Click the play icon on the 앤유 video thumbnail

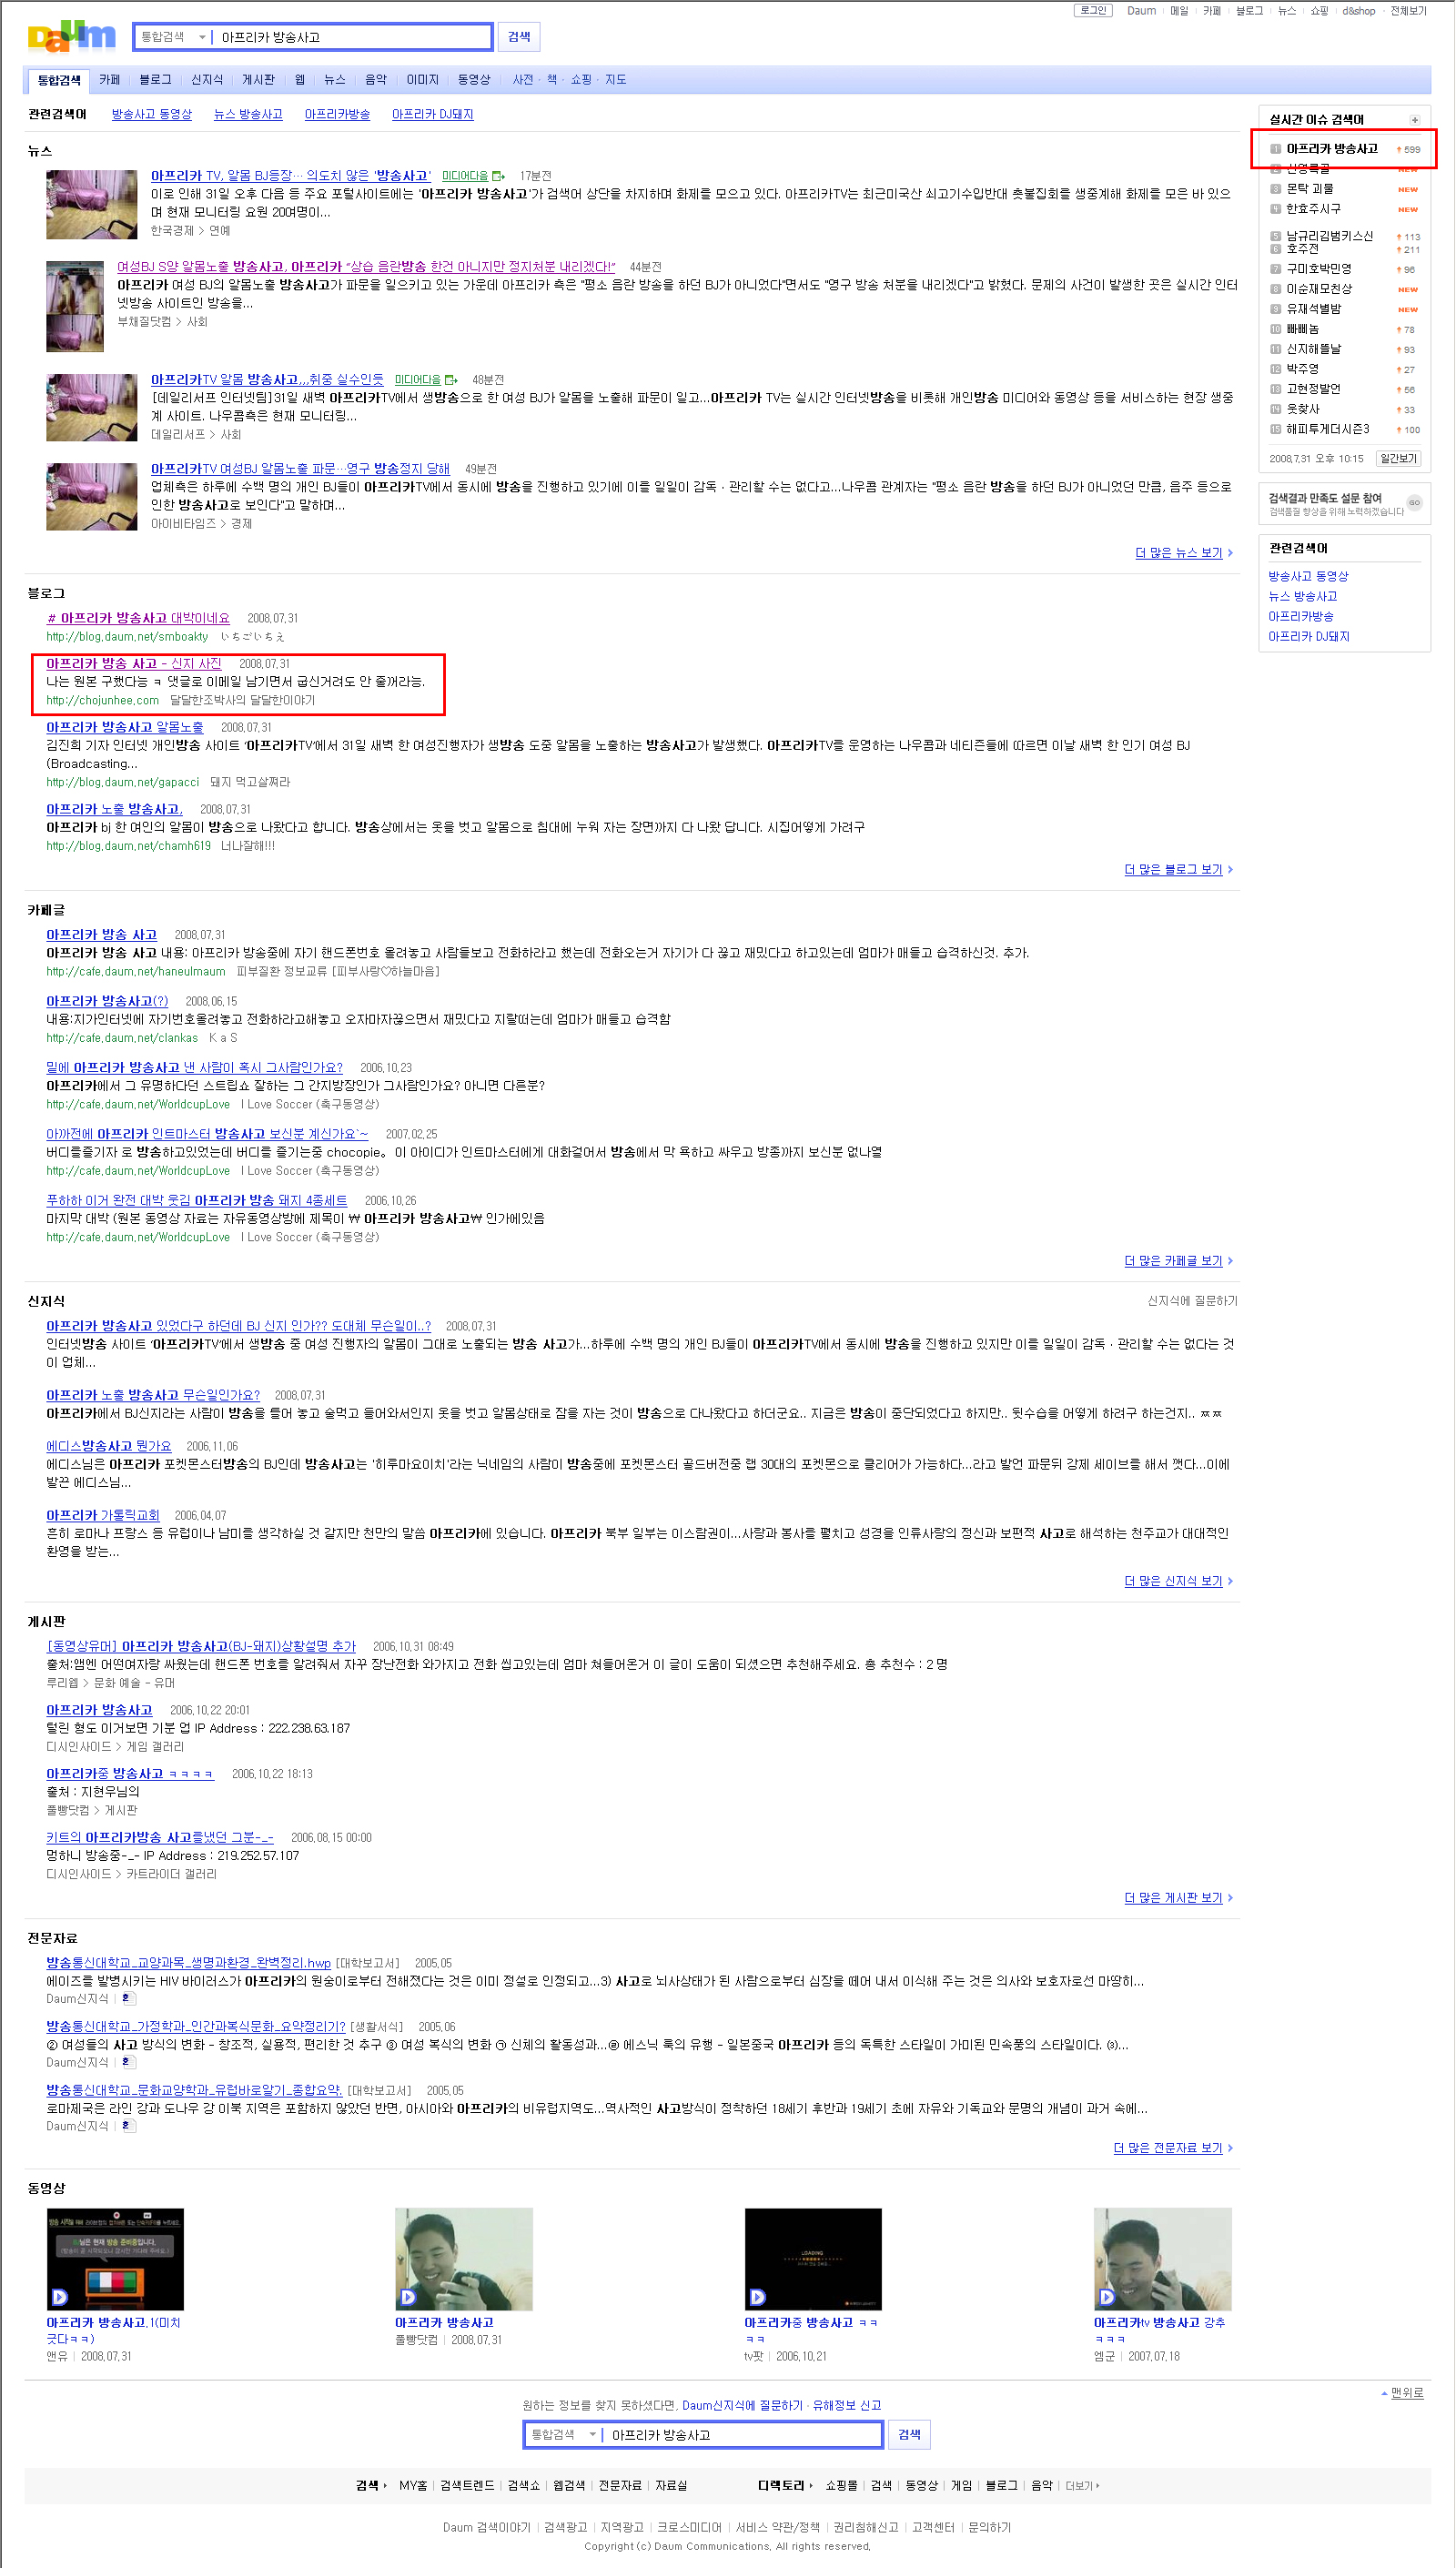[x=60, y=2297]
